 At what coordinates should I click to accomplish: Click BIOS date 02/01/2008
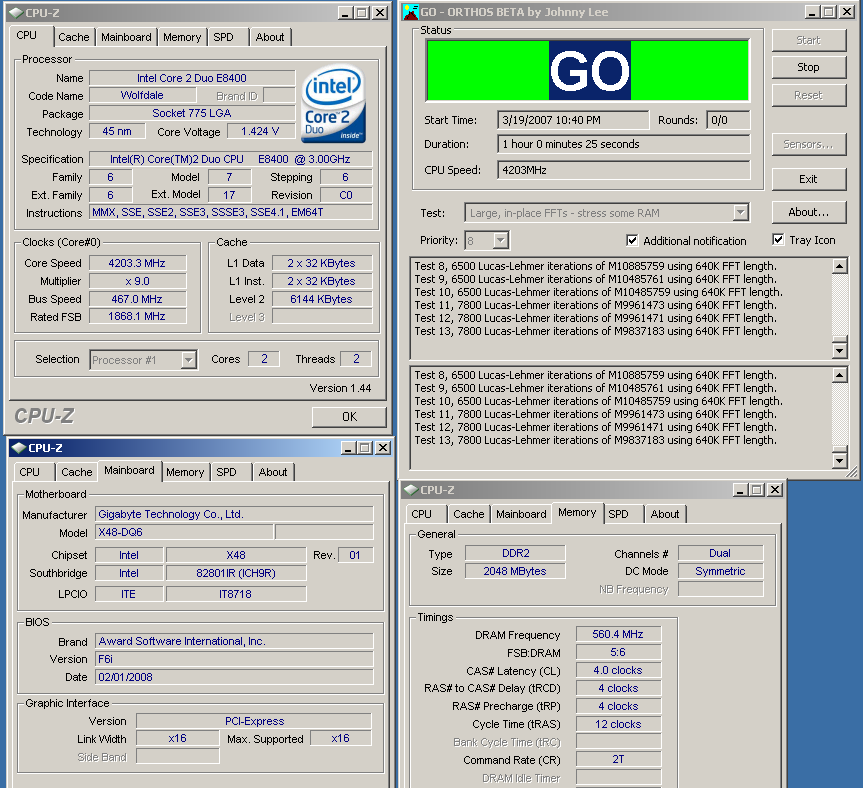(234, 677)
